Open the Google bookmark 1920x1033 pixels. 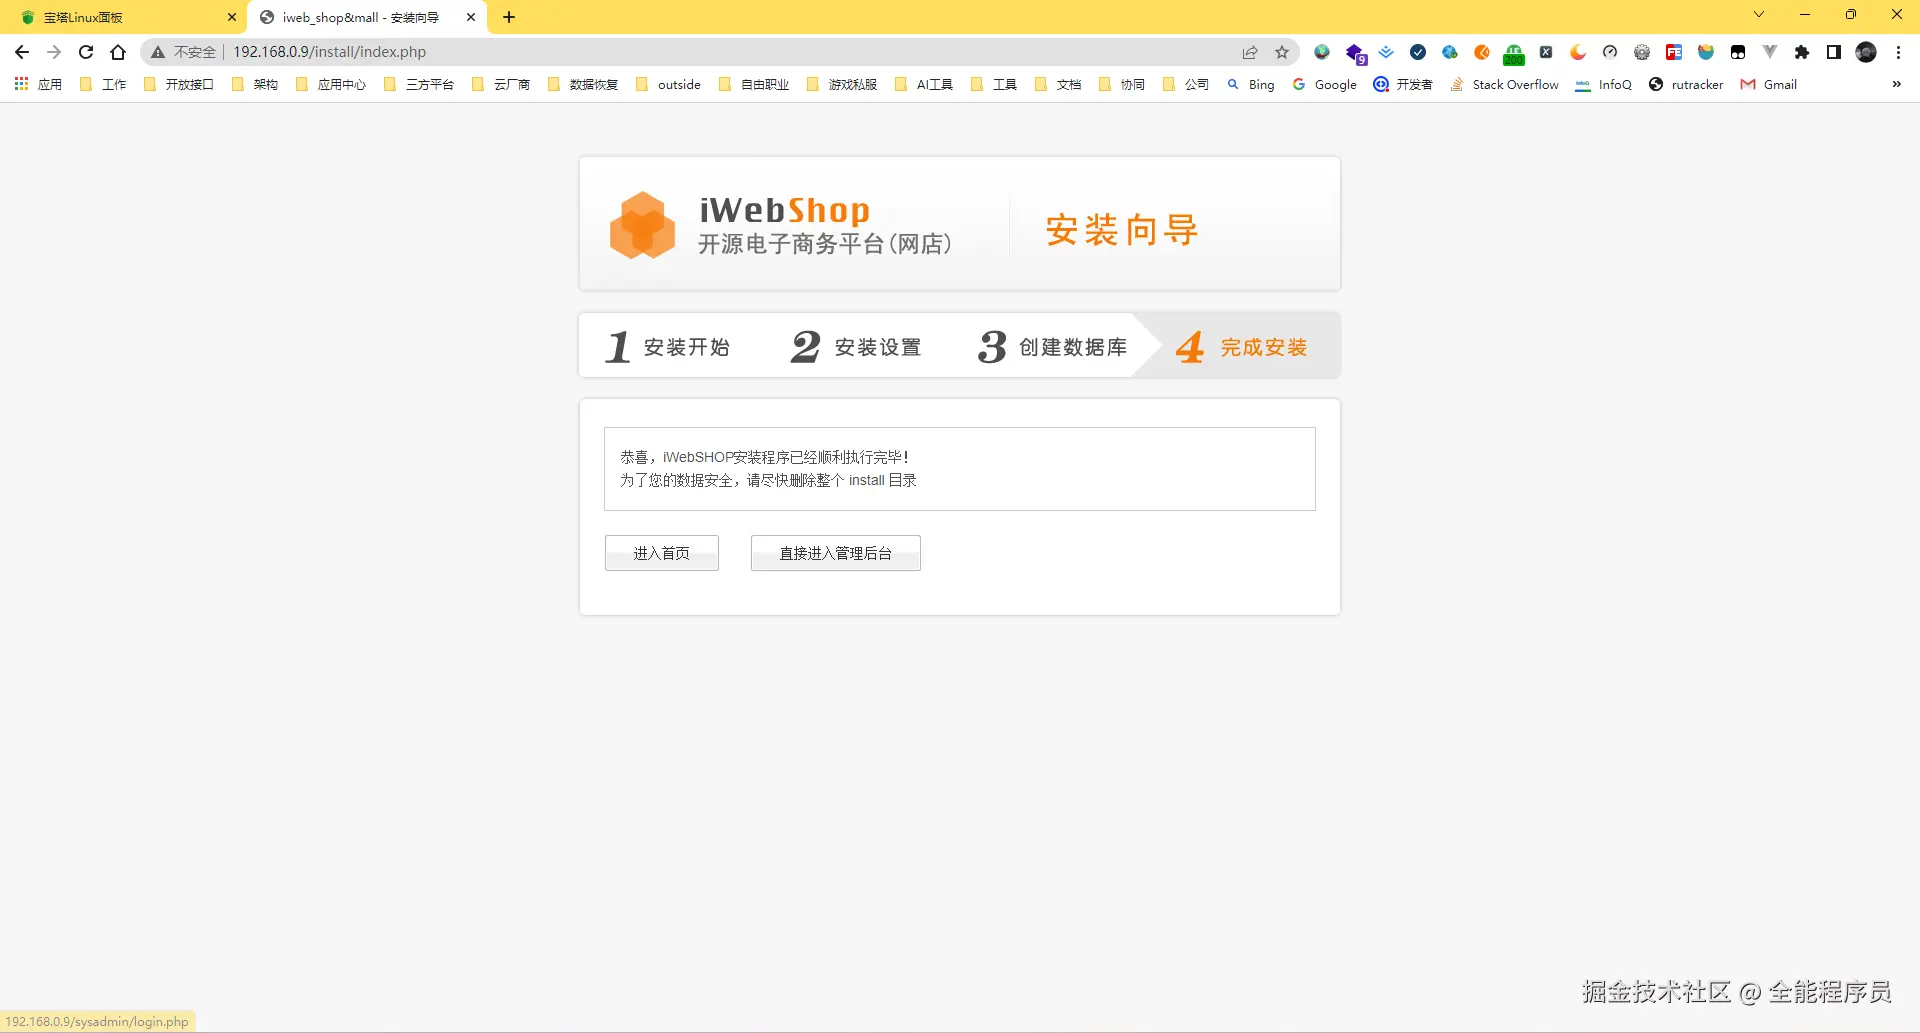1325,84
